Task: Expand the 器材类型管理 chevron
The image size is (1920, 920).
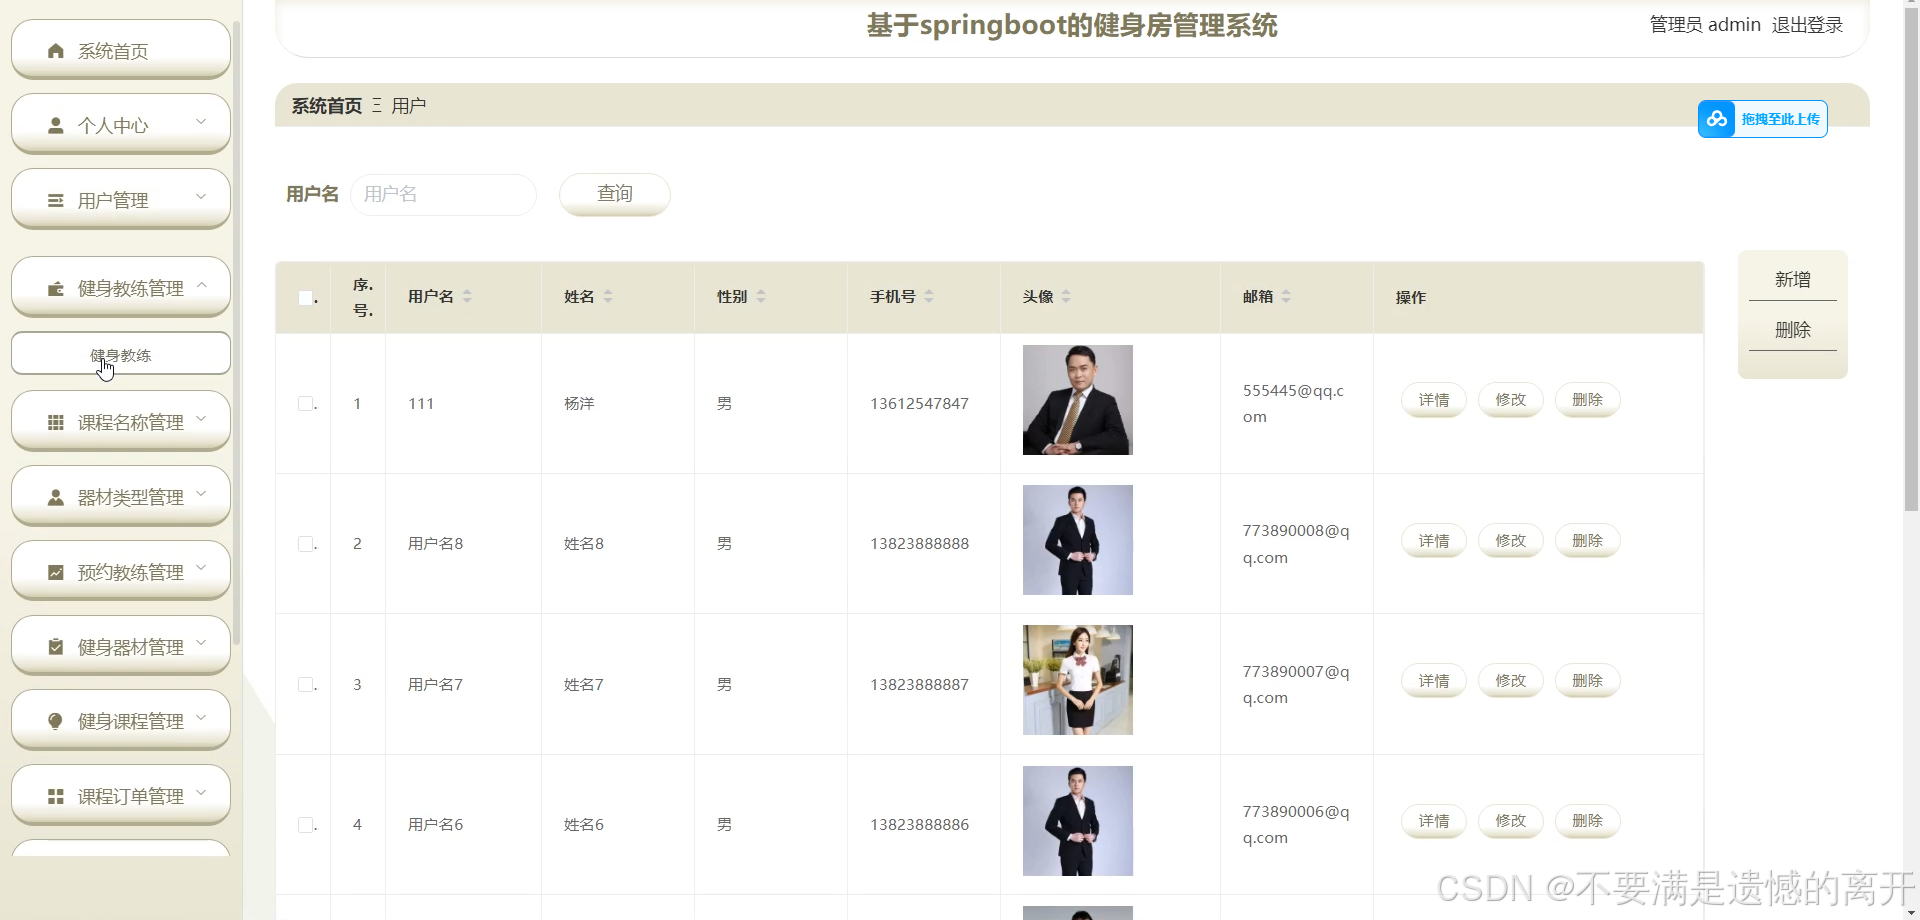Action: tap(201, 494)
